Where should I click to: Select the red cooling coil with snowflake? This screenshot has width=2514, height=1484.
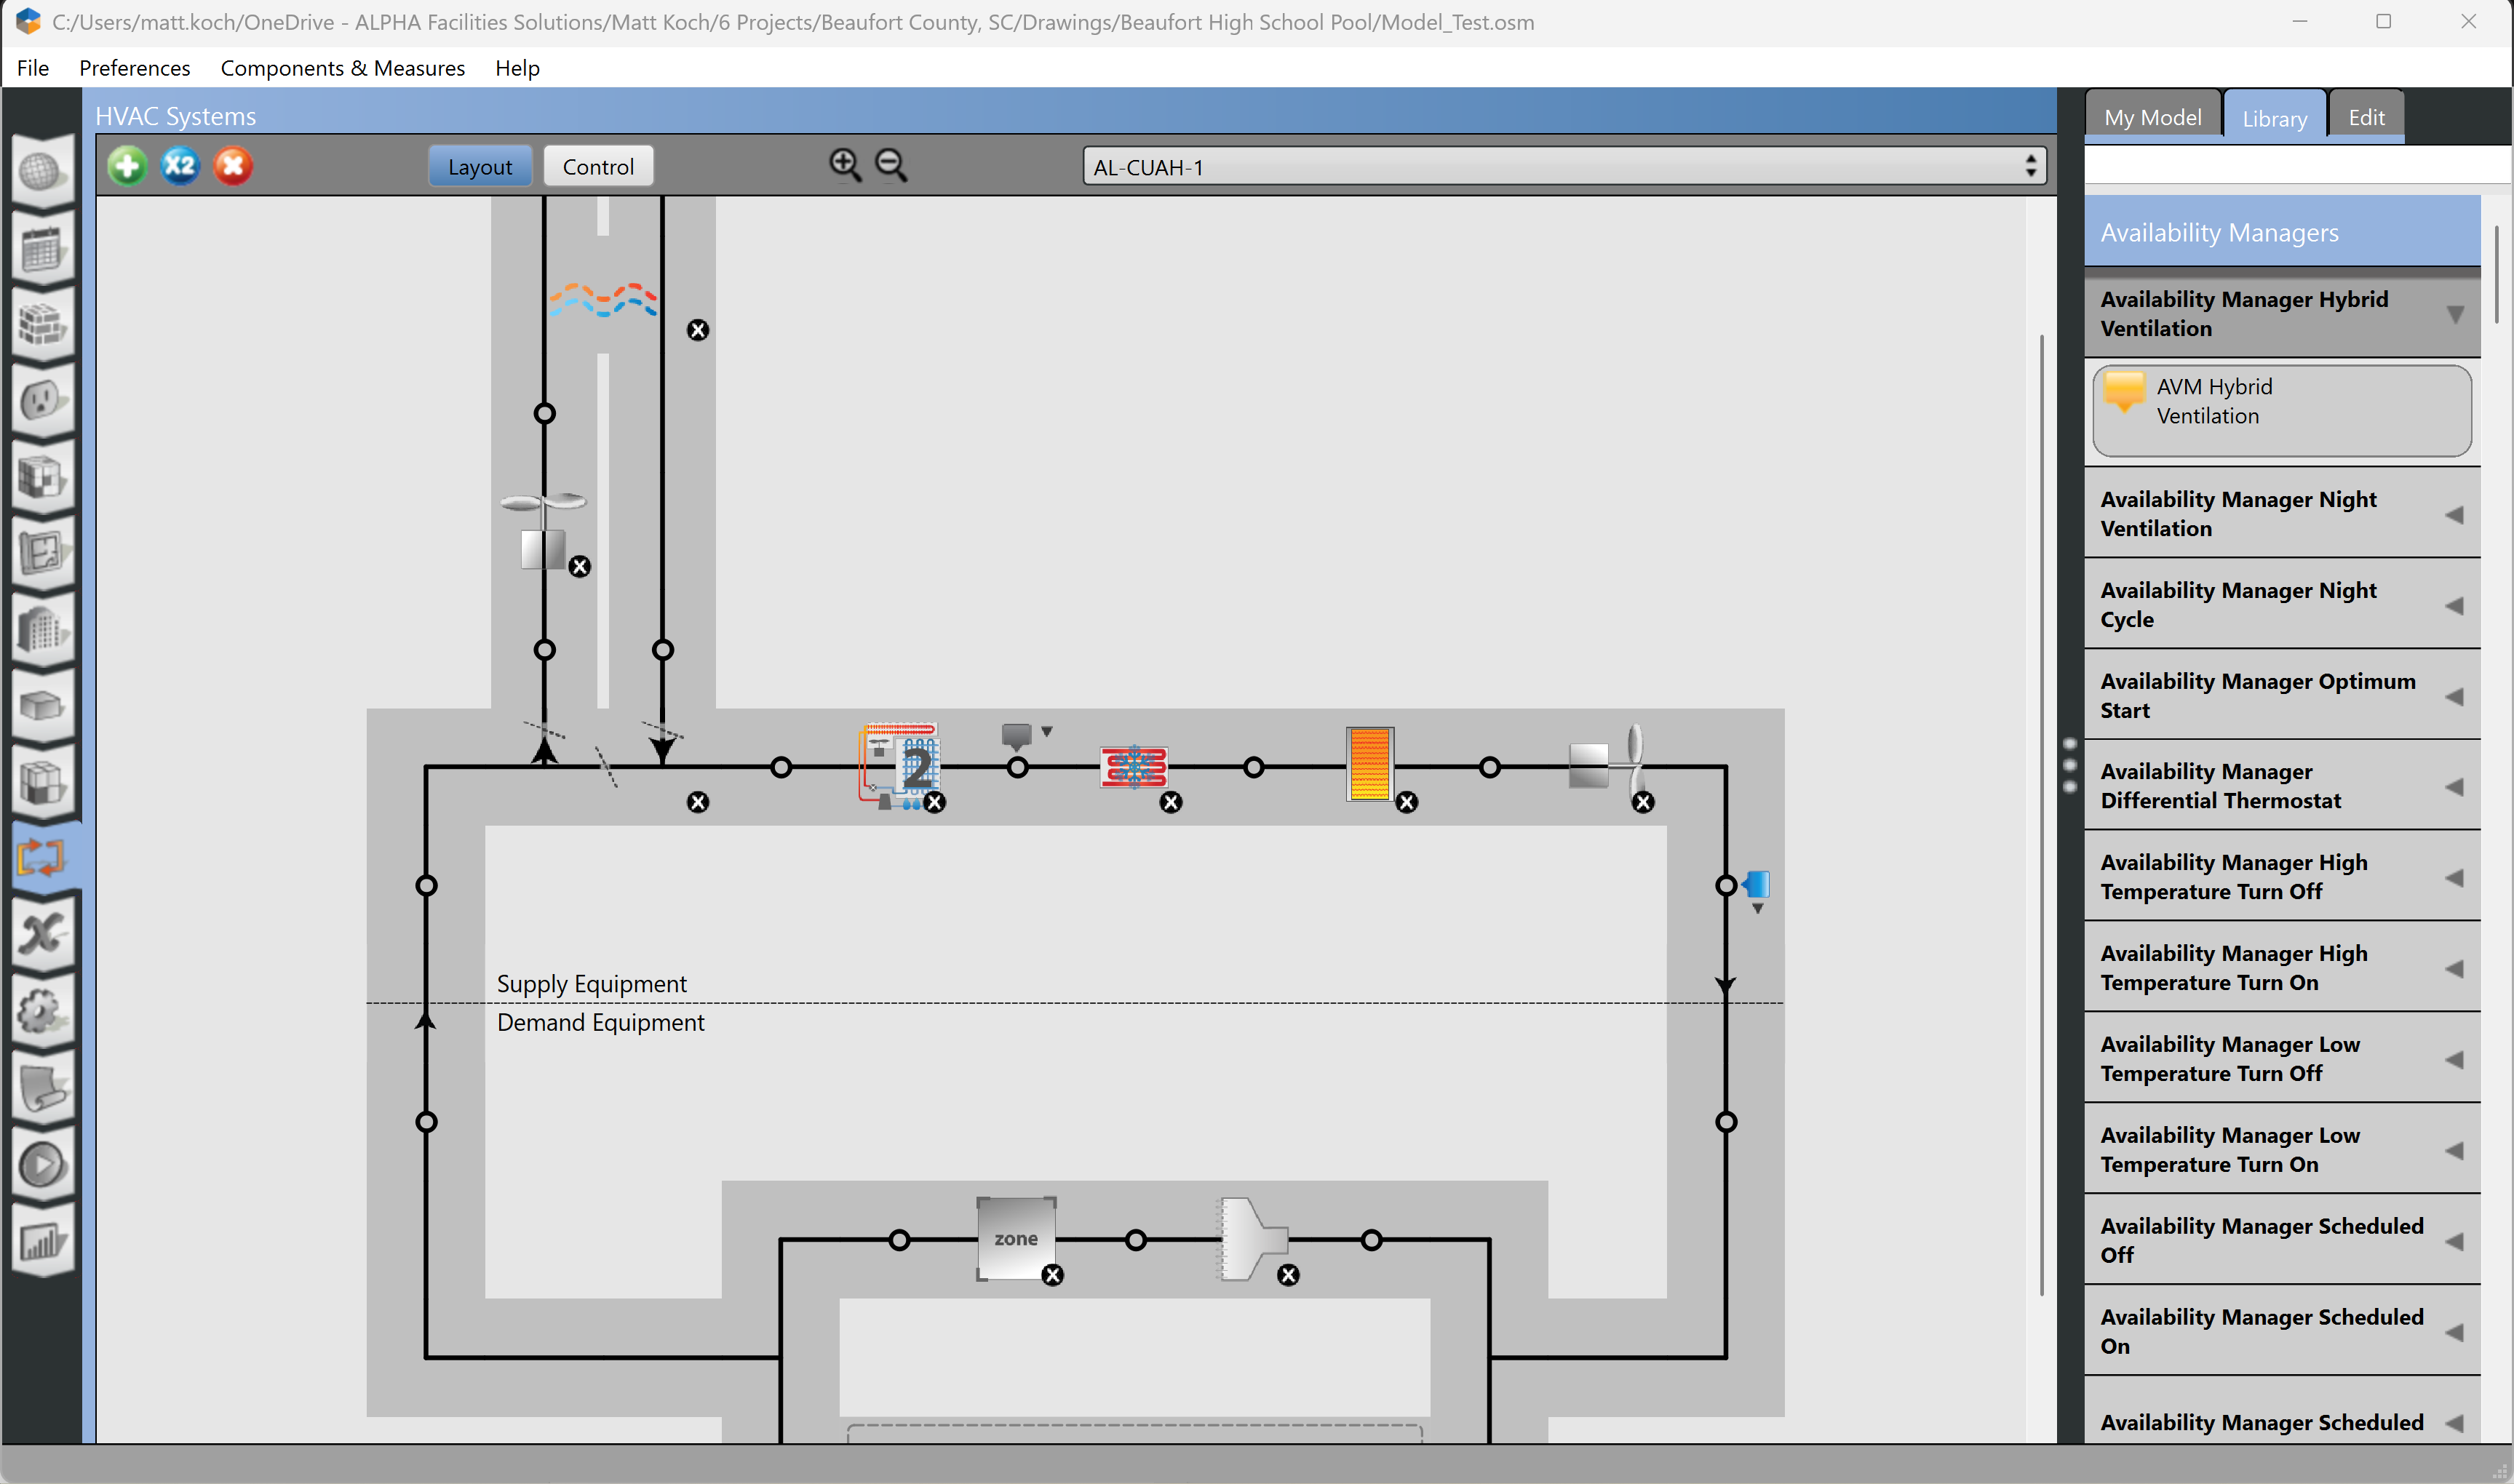[1134, 767]
